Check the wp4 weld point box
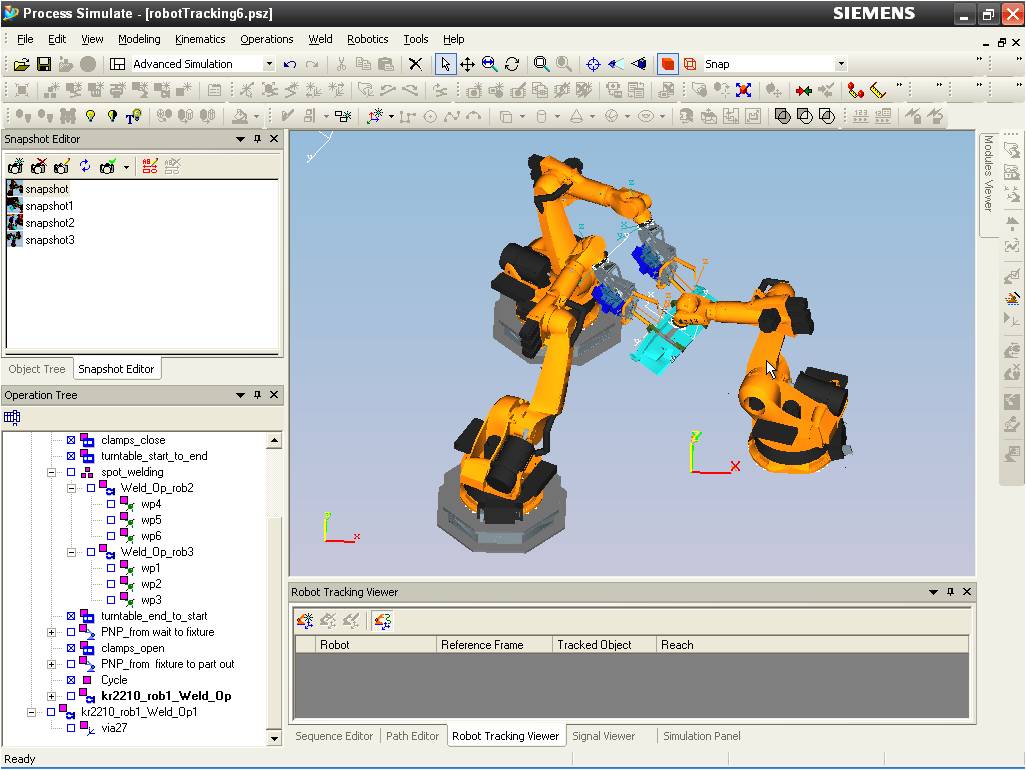Viewport: 1026px width, 770px height. tap(111, 504)
